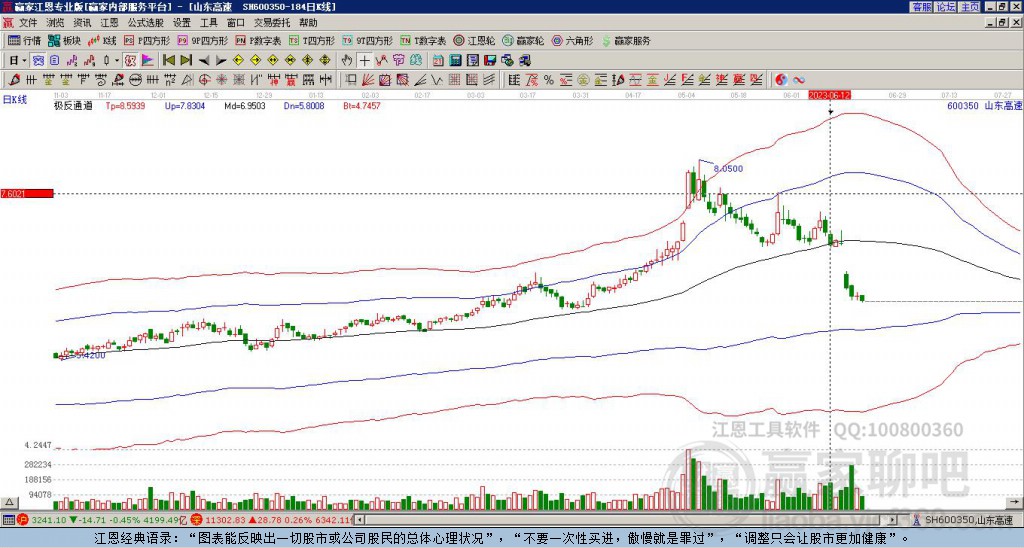Open the calendar date icon
Screen dimensions: 1024x548
[438, 61]
